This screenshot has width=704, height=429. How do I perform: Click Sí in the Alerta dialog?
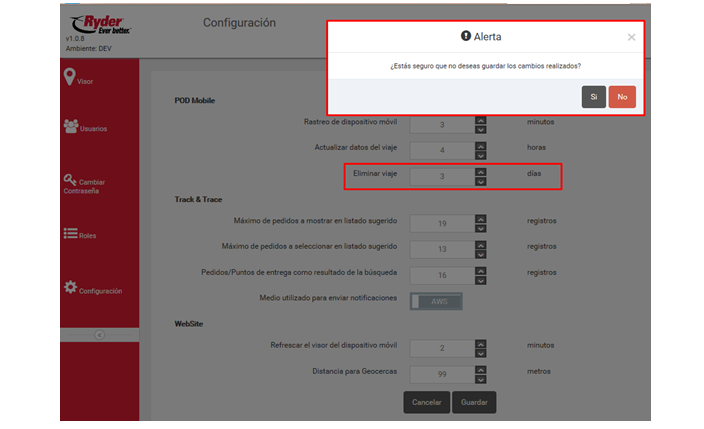594,96
